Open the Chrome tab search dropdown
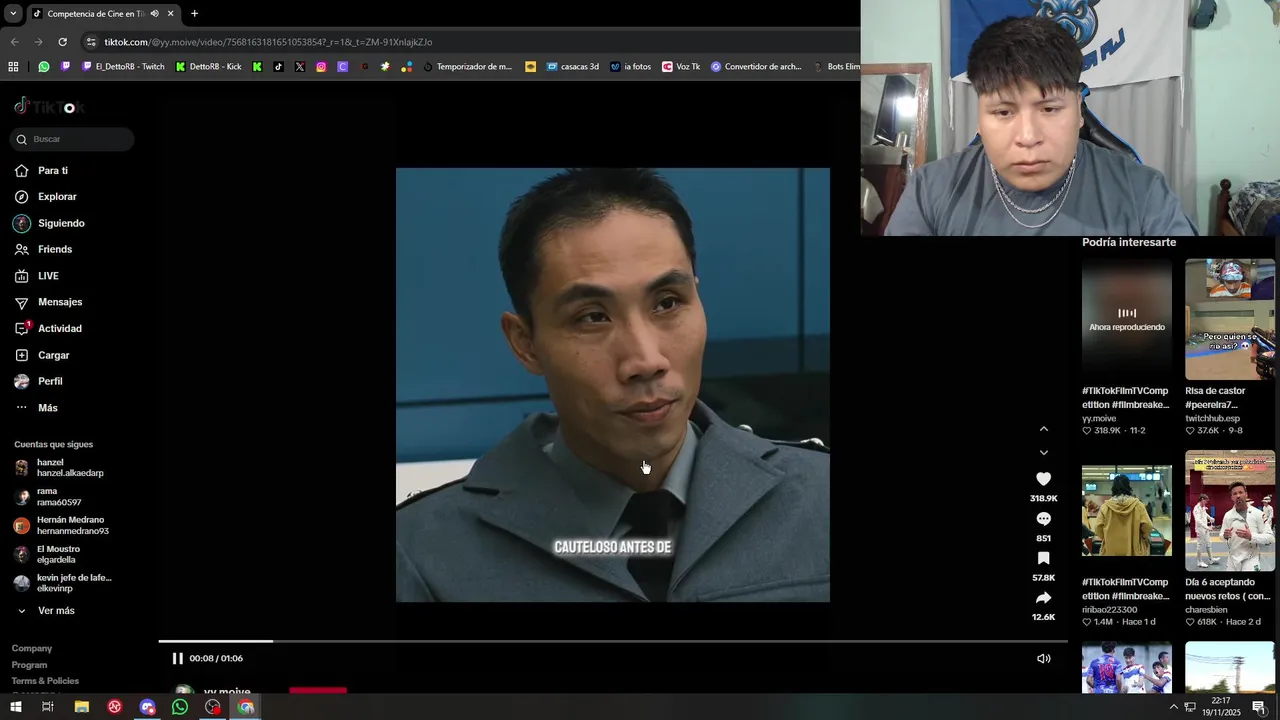 13,14
